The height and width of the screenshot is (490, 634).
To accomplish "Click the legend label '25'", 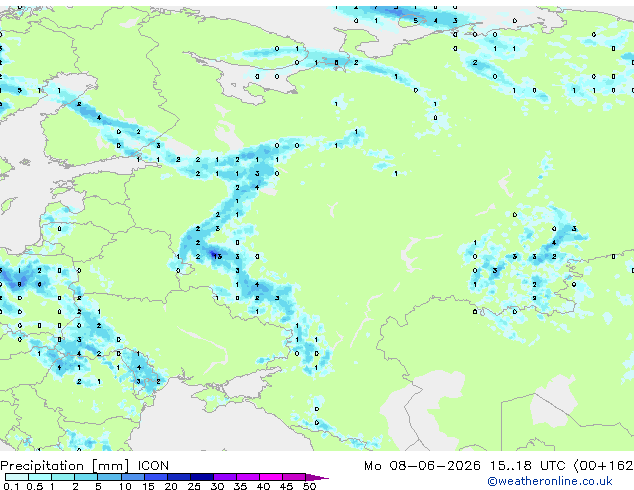I will coord(194,486).
